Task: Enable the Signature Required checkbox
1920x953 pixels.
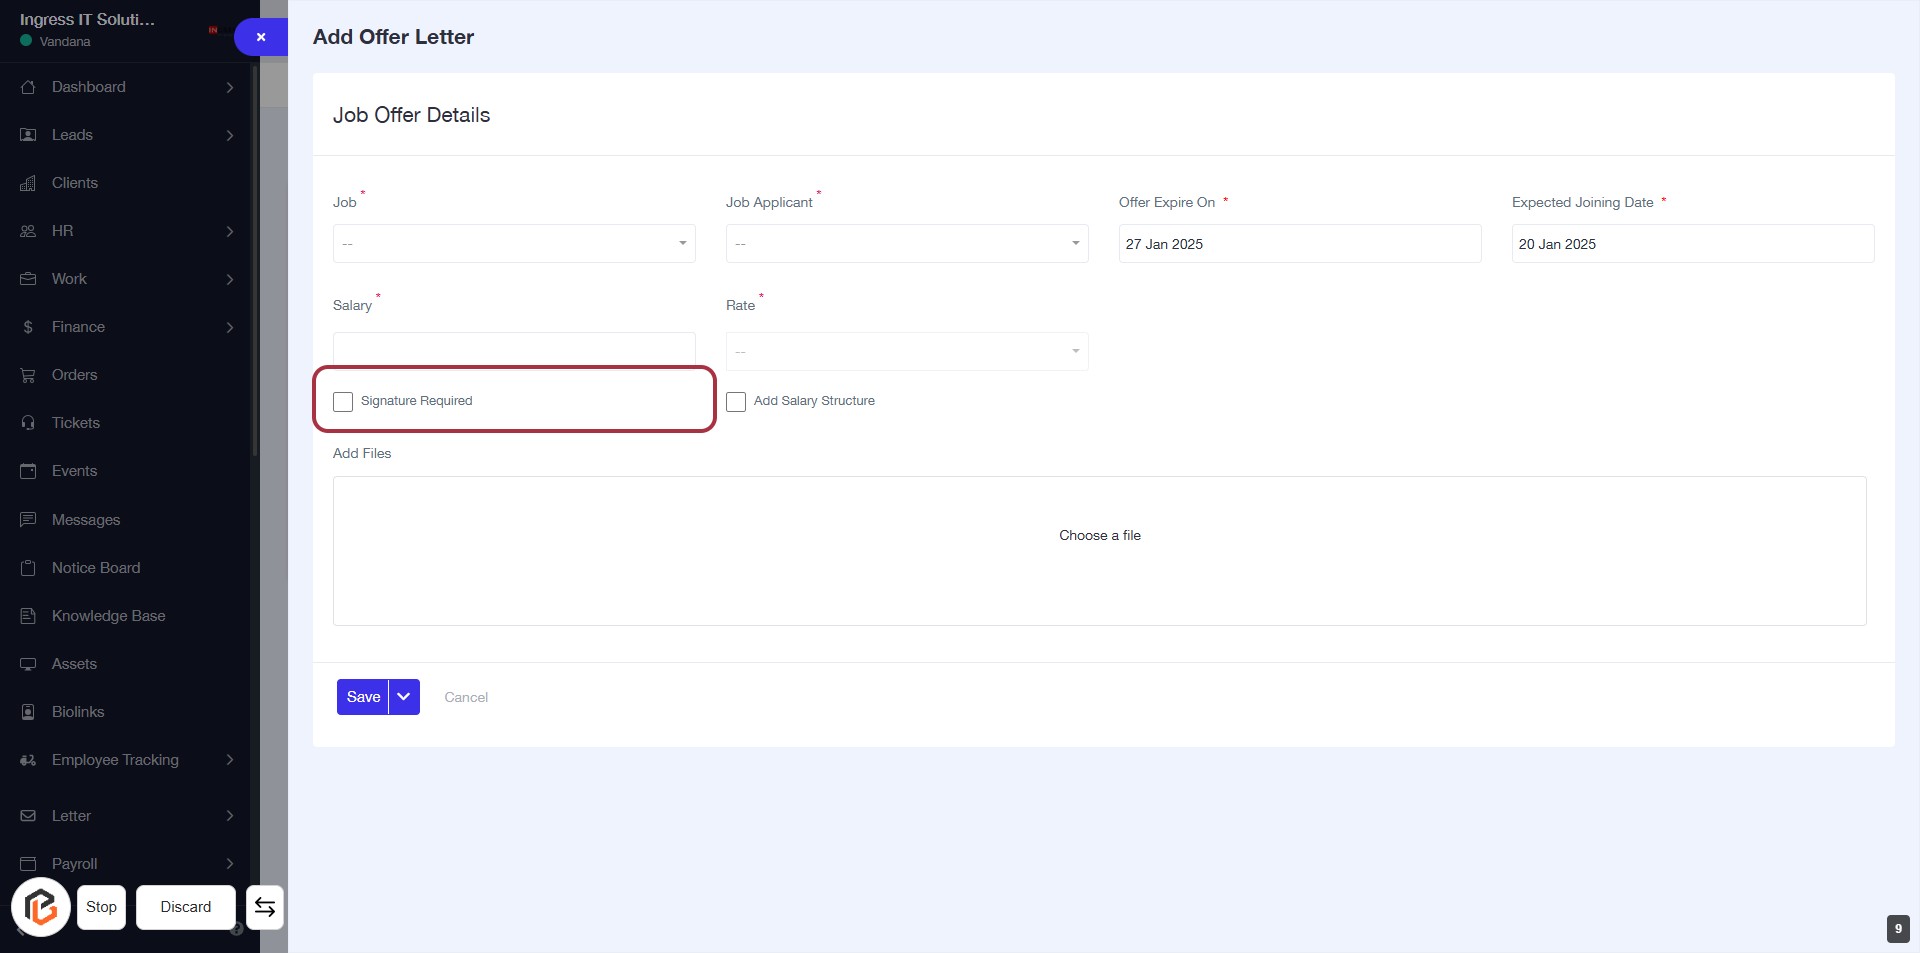Action: point(343,402)
